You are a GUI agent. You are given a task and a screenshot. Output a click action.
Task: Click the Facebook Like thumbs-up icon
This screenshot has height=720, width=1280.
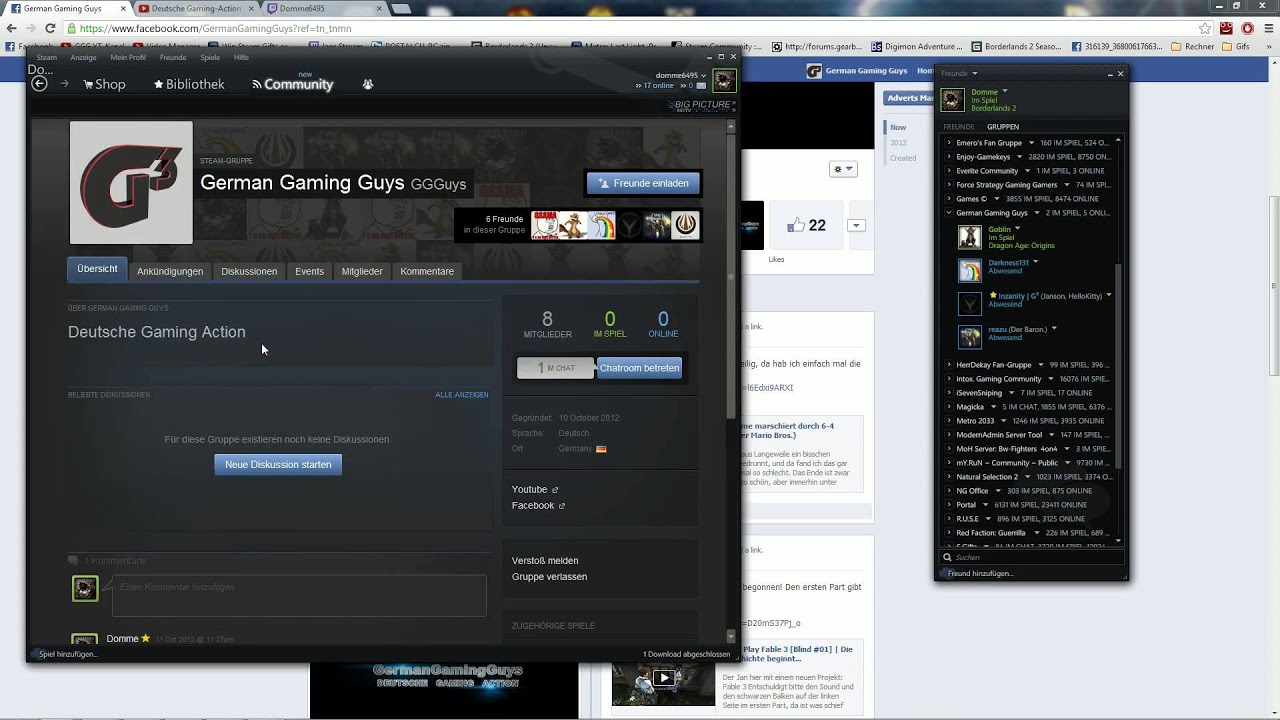796,226
